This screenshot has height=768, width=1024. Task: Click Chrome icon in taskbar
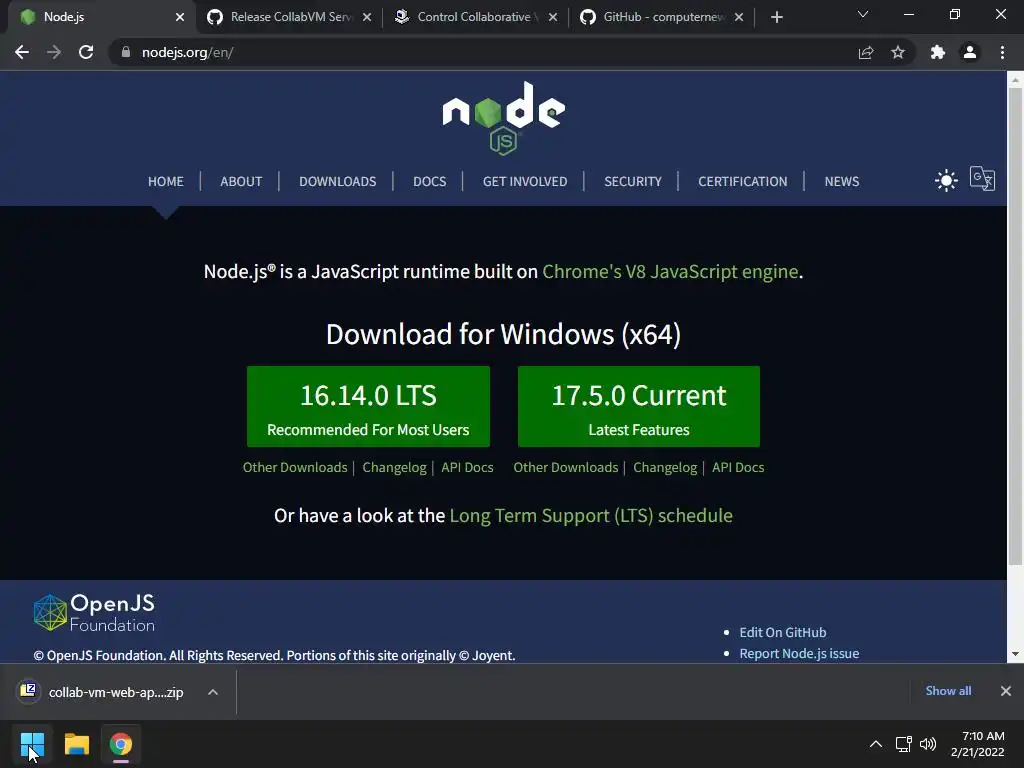click(x=121, y=744)
